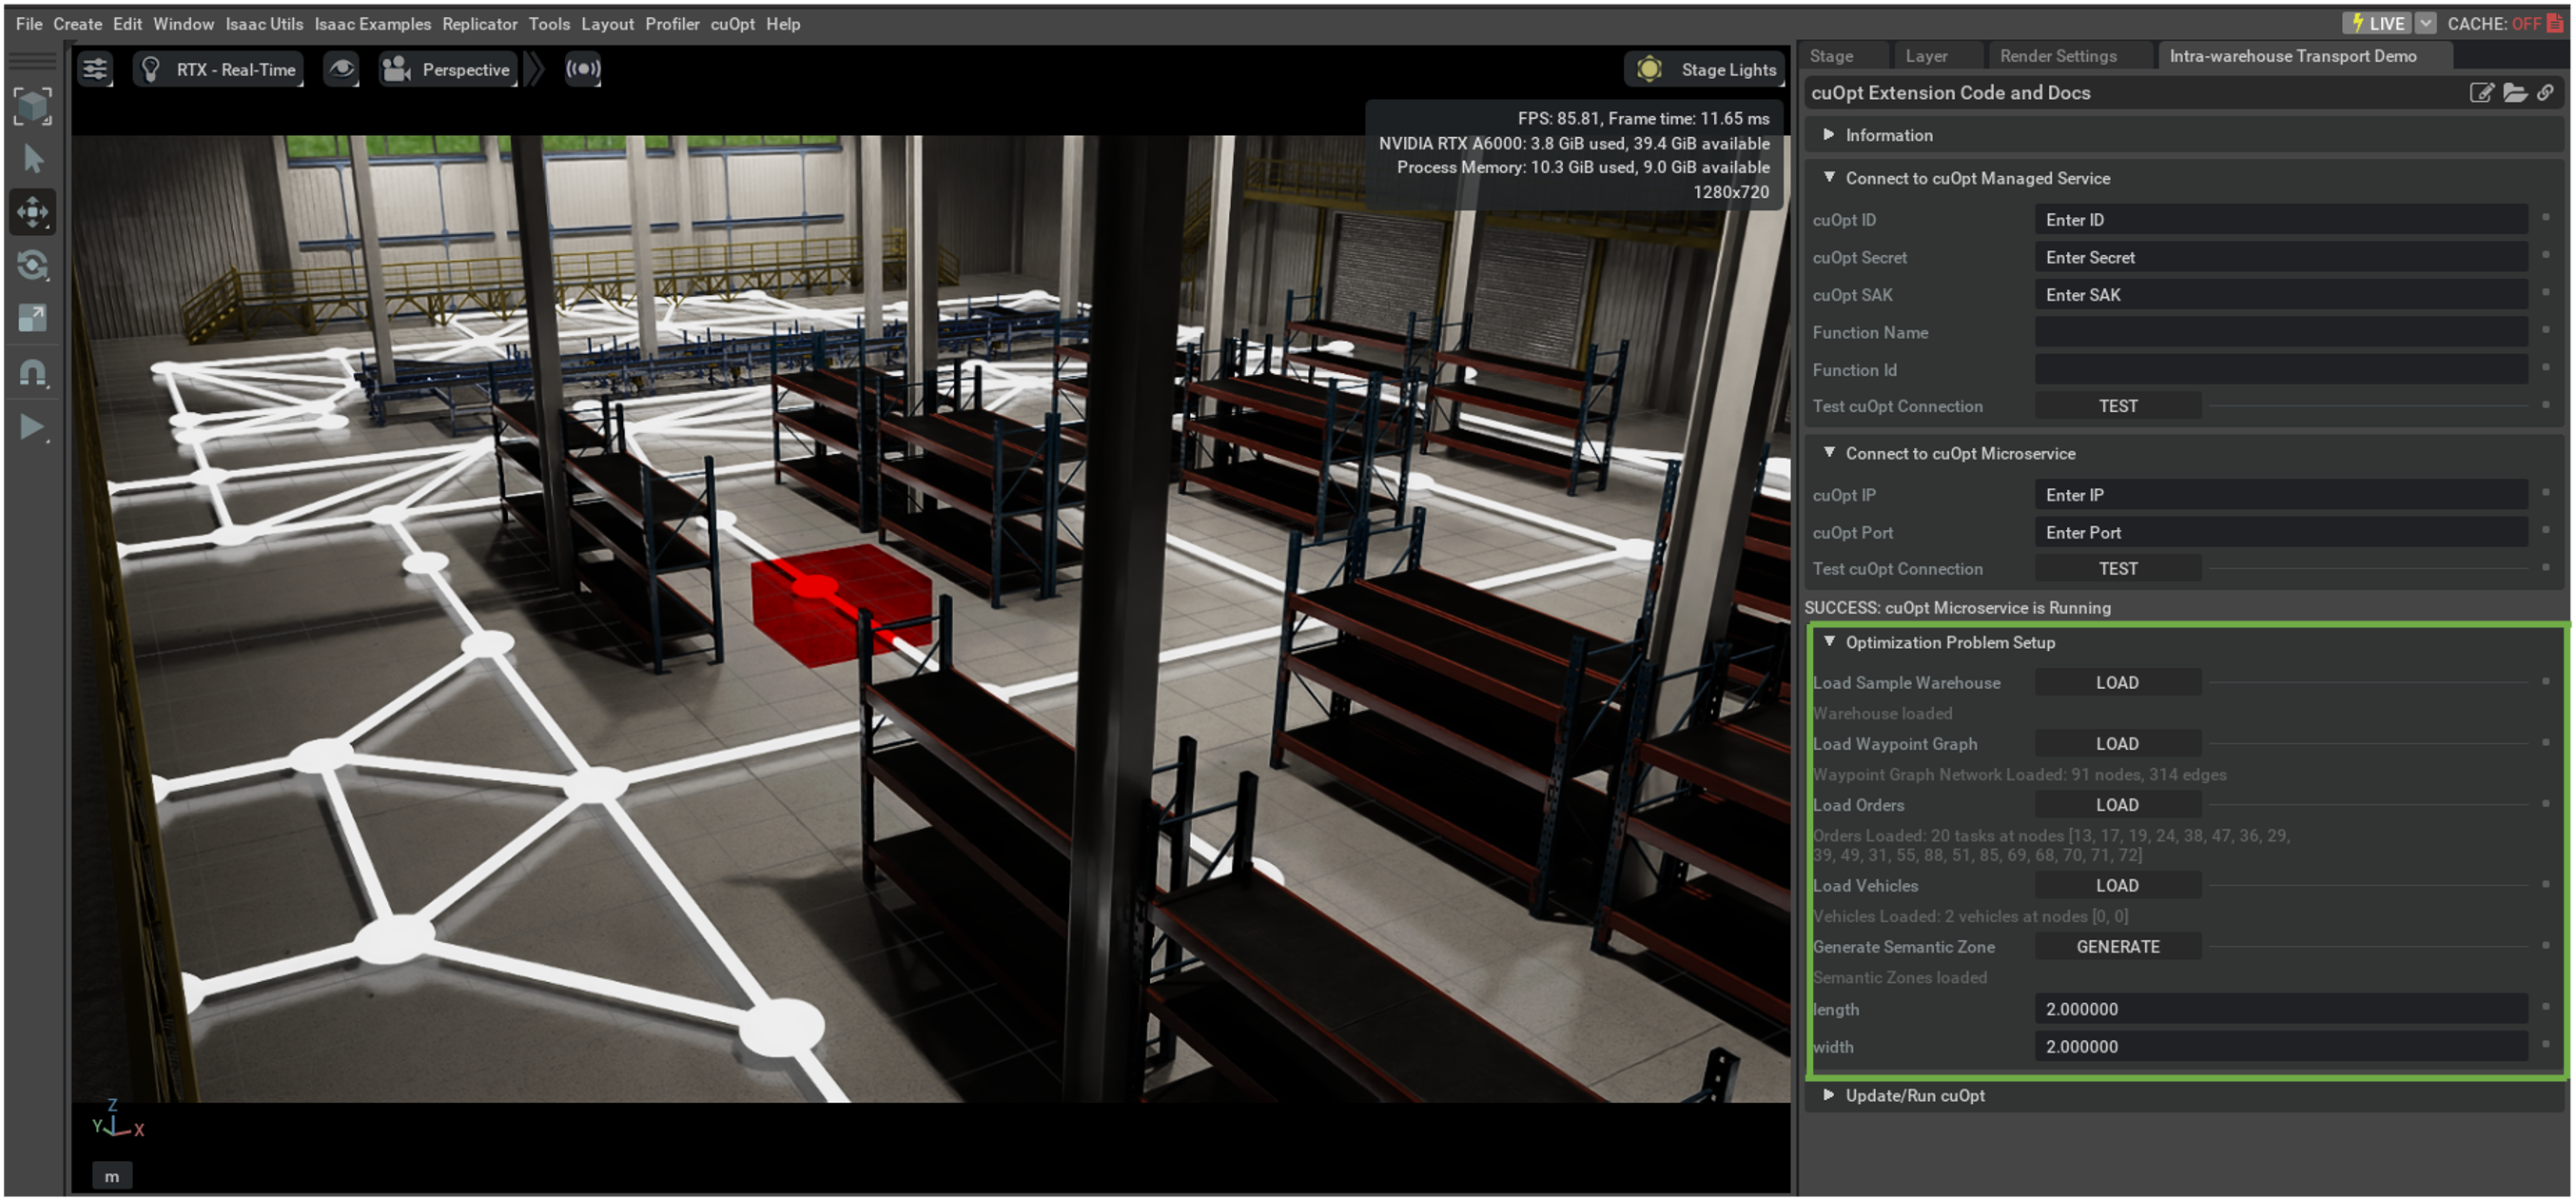Click LOAD for Load Orders

tap(2118, 804)
